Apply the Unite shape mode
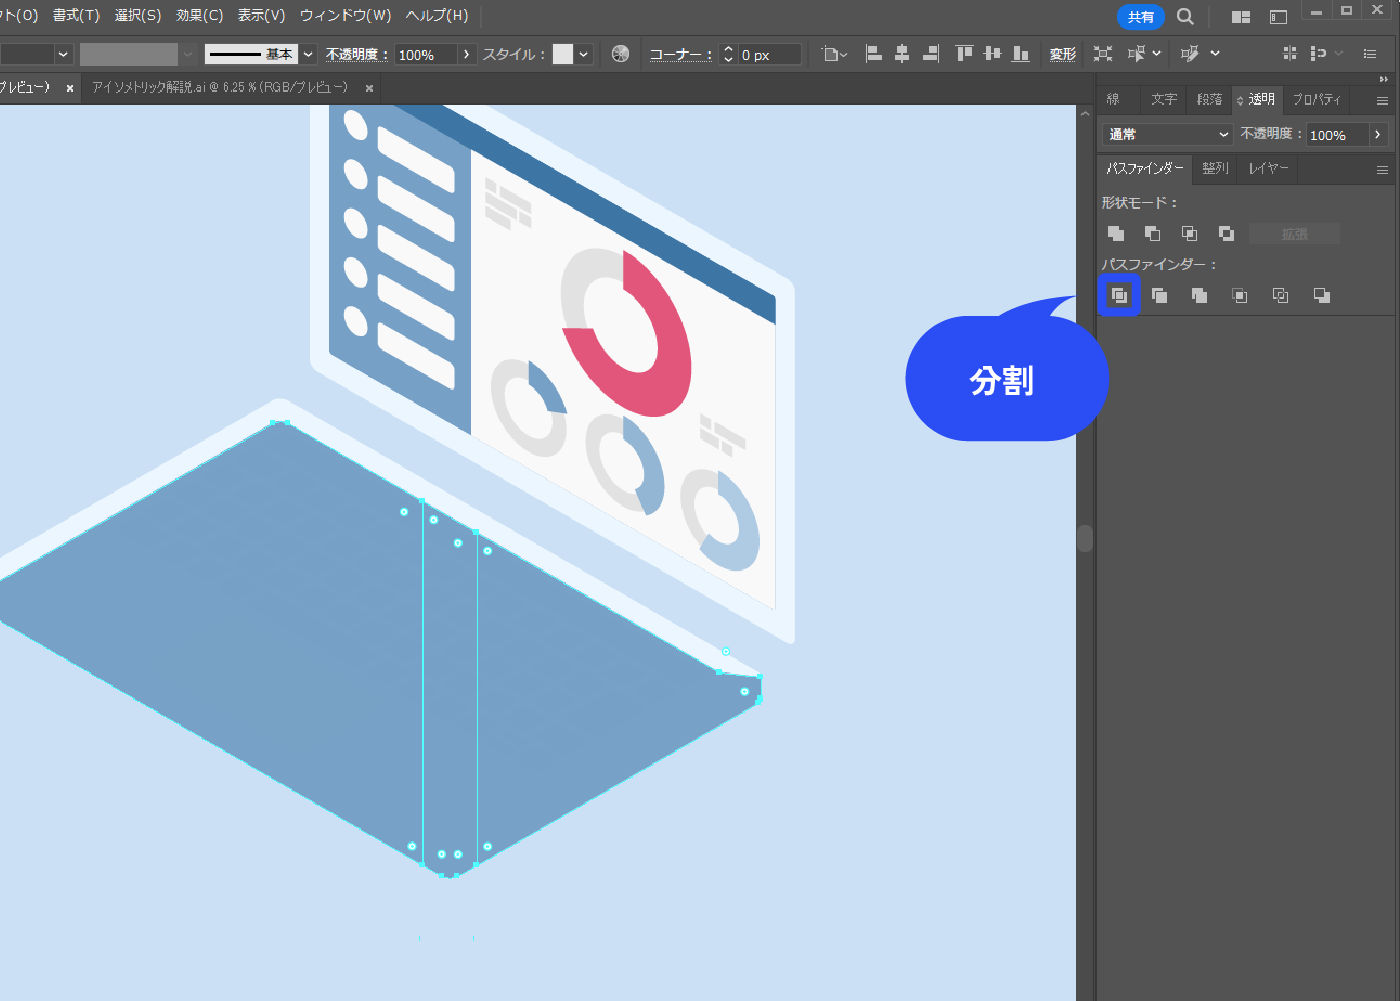Image resolution: width=1400 pixels, height=1001 pixels. [x=1116, y=233]
